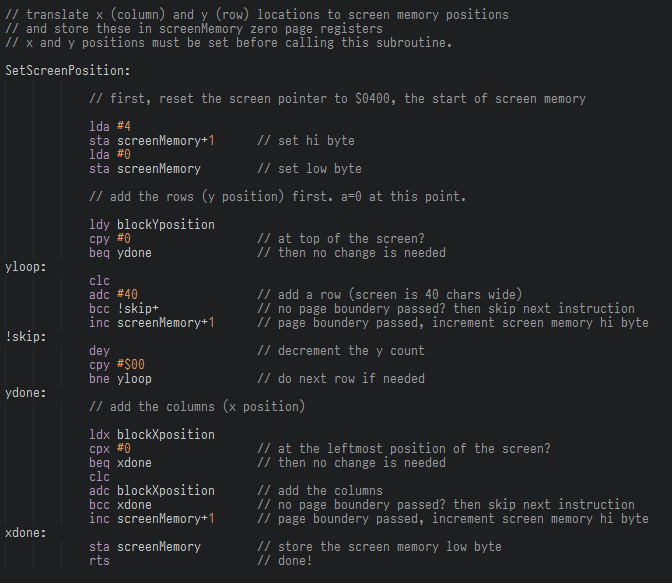
Task: Click the yloop label definition
Action: [26, 267]
